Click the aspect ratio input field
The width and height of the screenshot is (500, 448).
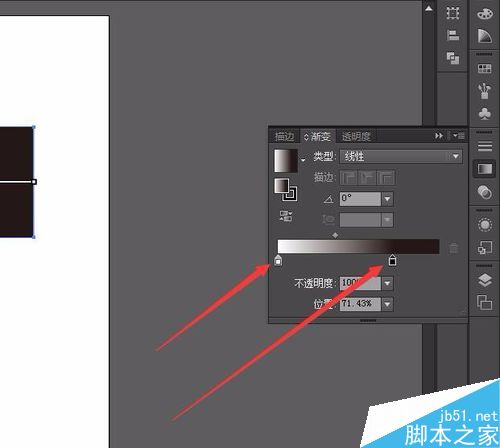360,220
